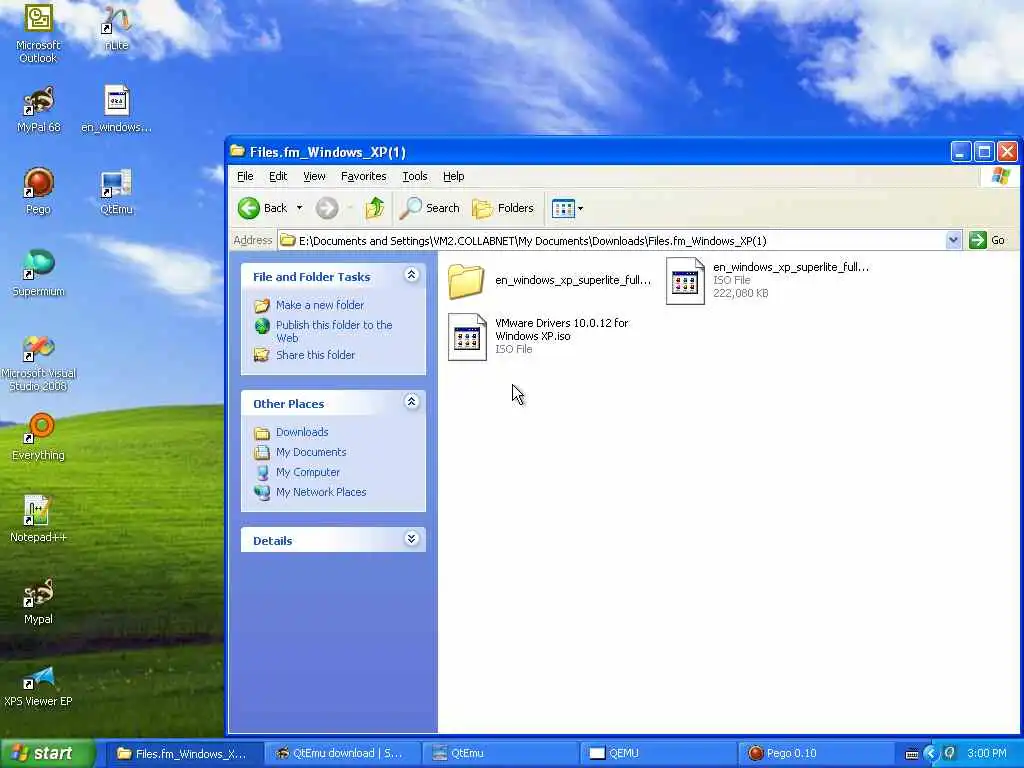The height and width of the screenshot is (768, 1024).
Task: Go to Downloads in Other Places
Action: tap(302, 432)
